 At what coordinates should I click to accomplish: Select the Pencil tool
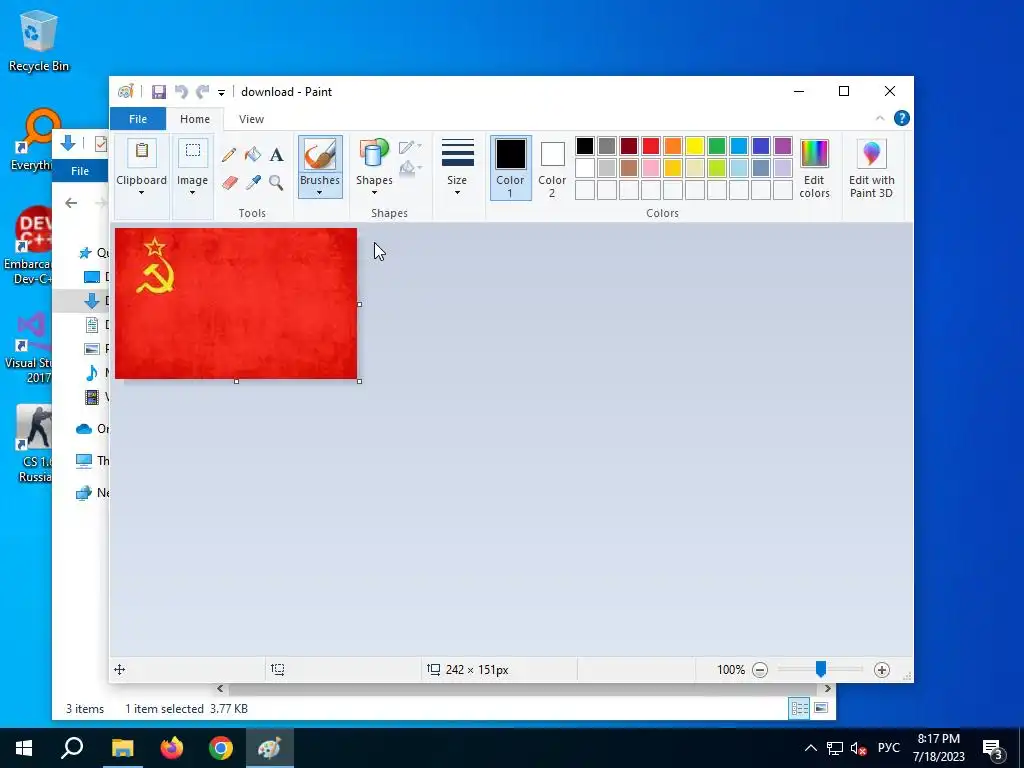point(229,155)
